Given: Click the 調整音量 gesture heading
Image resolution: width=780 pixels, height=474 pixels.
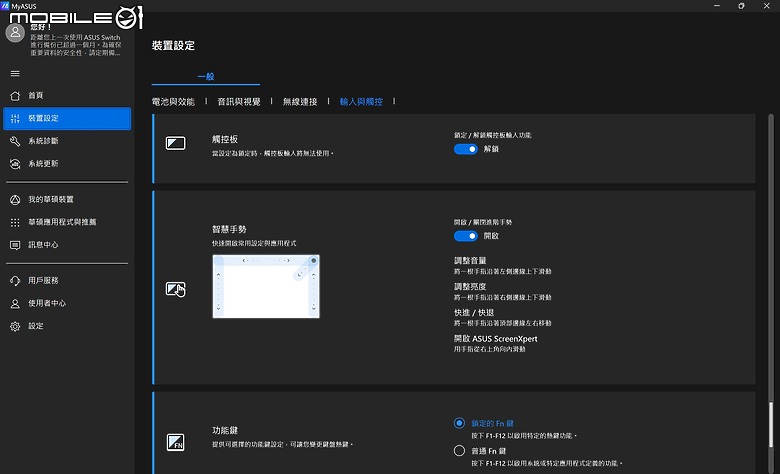Looking at the screenshot, I should (x=470, y=261).
